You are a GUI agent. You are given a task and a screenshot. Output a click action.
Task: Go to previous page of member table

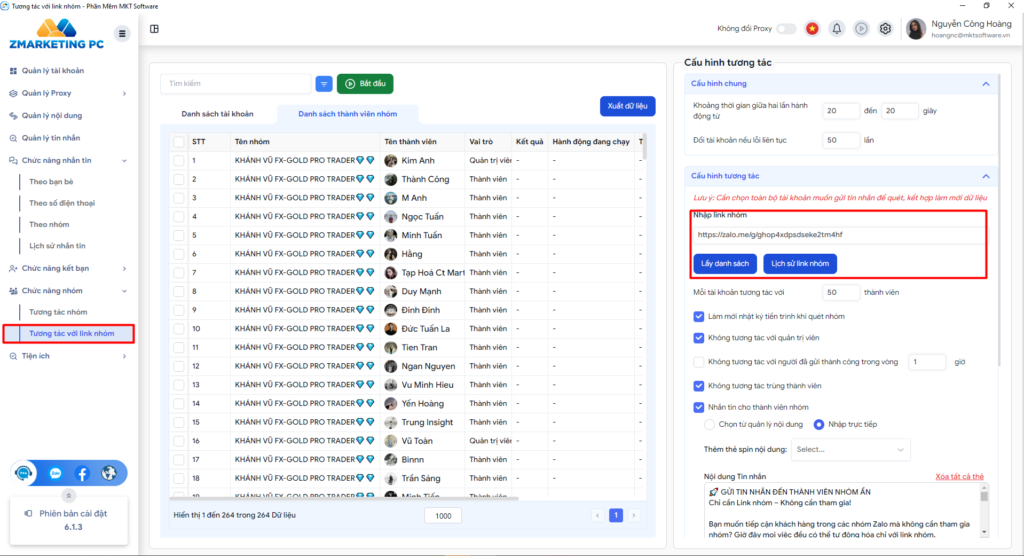598,515
